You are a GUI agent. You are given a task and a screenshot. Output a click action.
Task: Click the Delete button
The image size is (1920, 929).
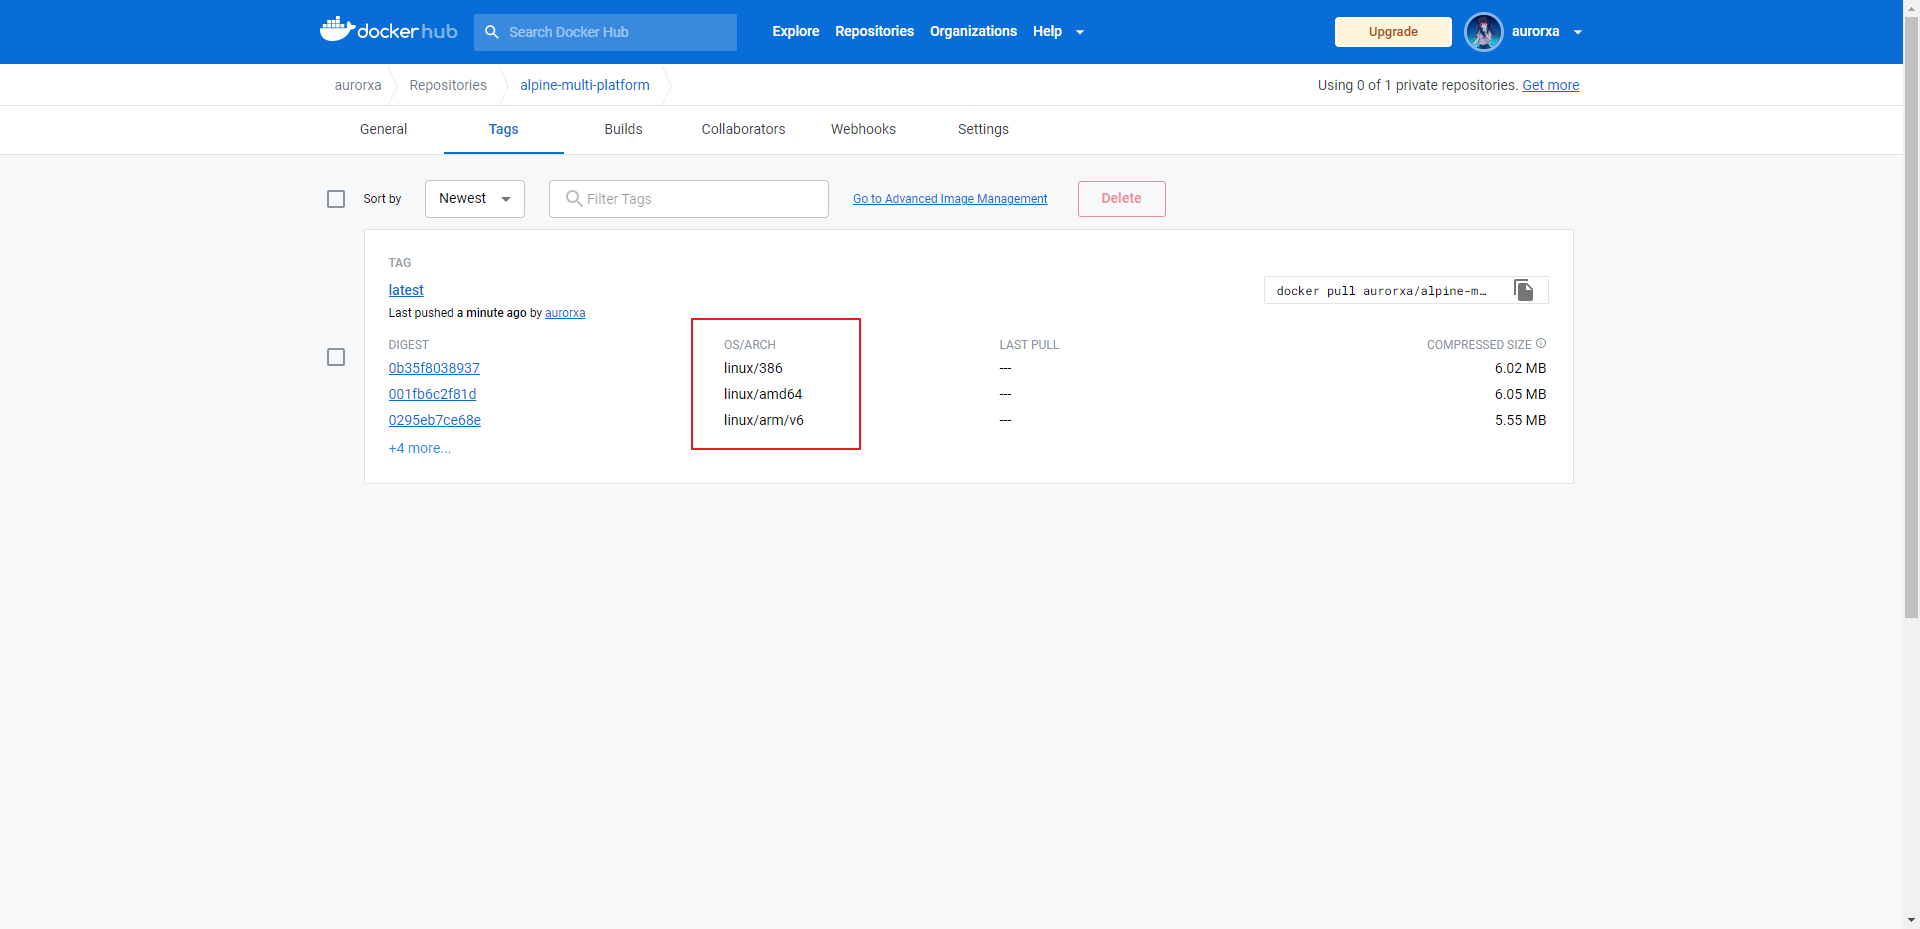click(x=1121, y=199)
